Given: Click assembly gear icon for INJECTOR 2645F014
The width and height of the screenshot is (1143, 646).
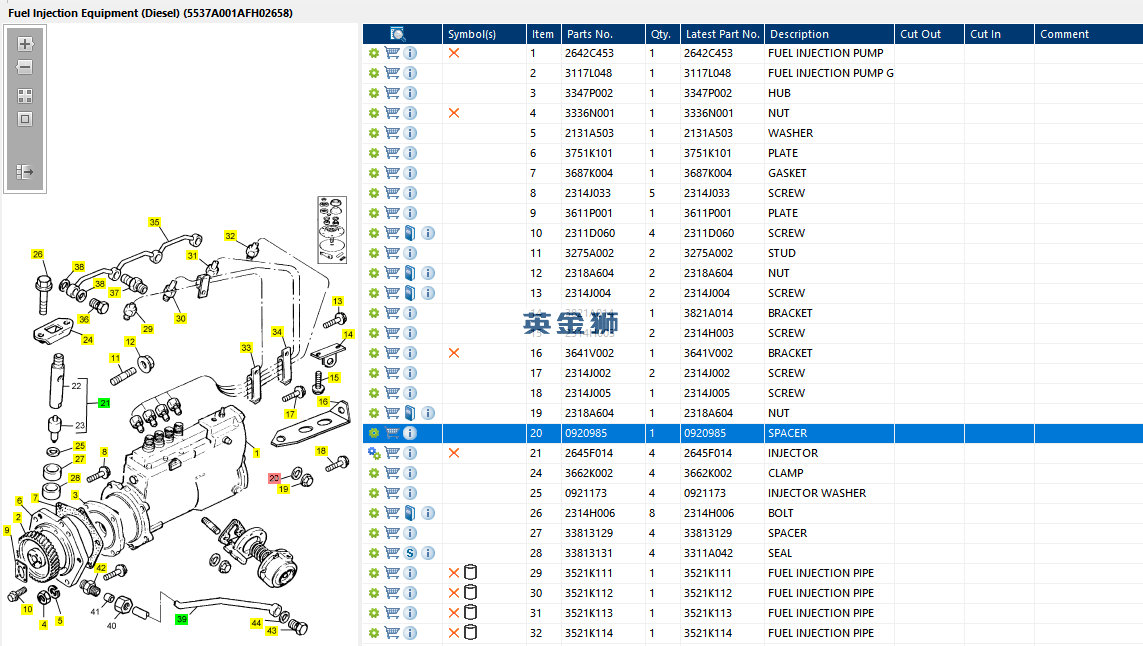Looking at the screenshot, I should tap(374, 453).
